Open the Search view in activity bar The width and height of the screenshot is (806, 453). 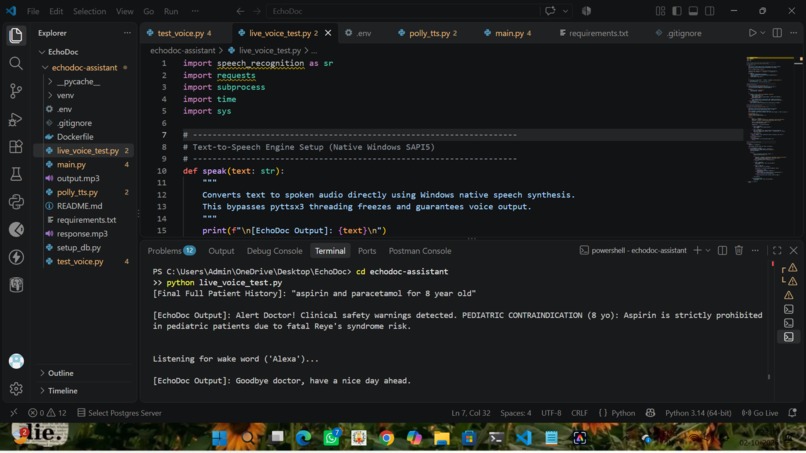16,63
